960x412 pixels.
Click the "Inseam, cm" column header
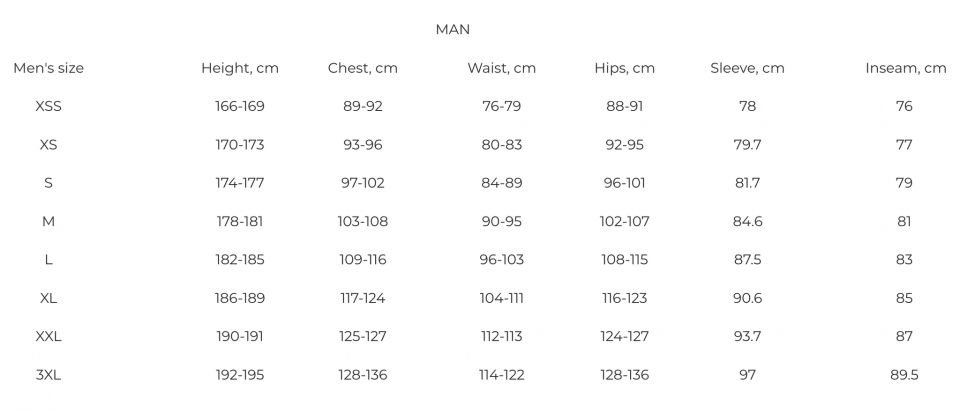(x=905, y=68)
